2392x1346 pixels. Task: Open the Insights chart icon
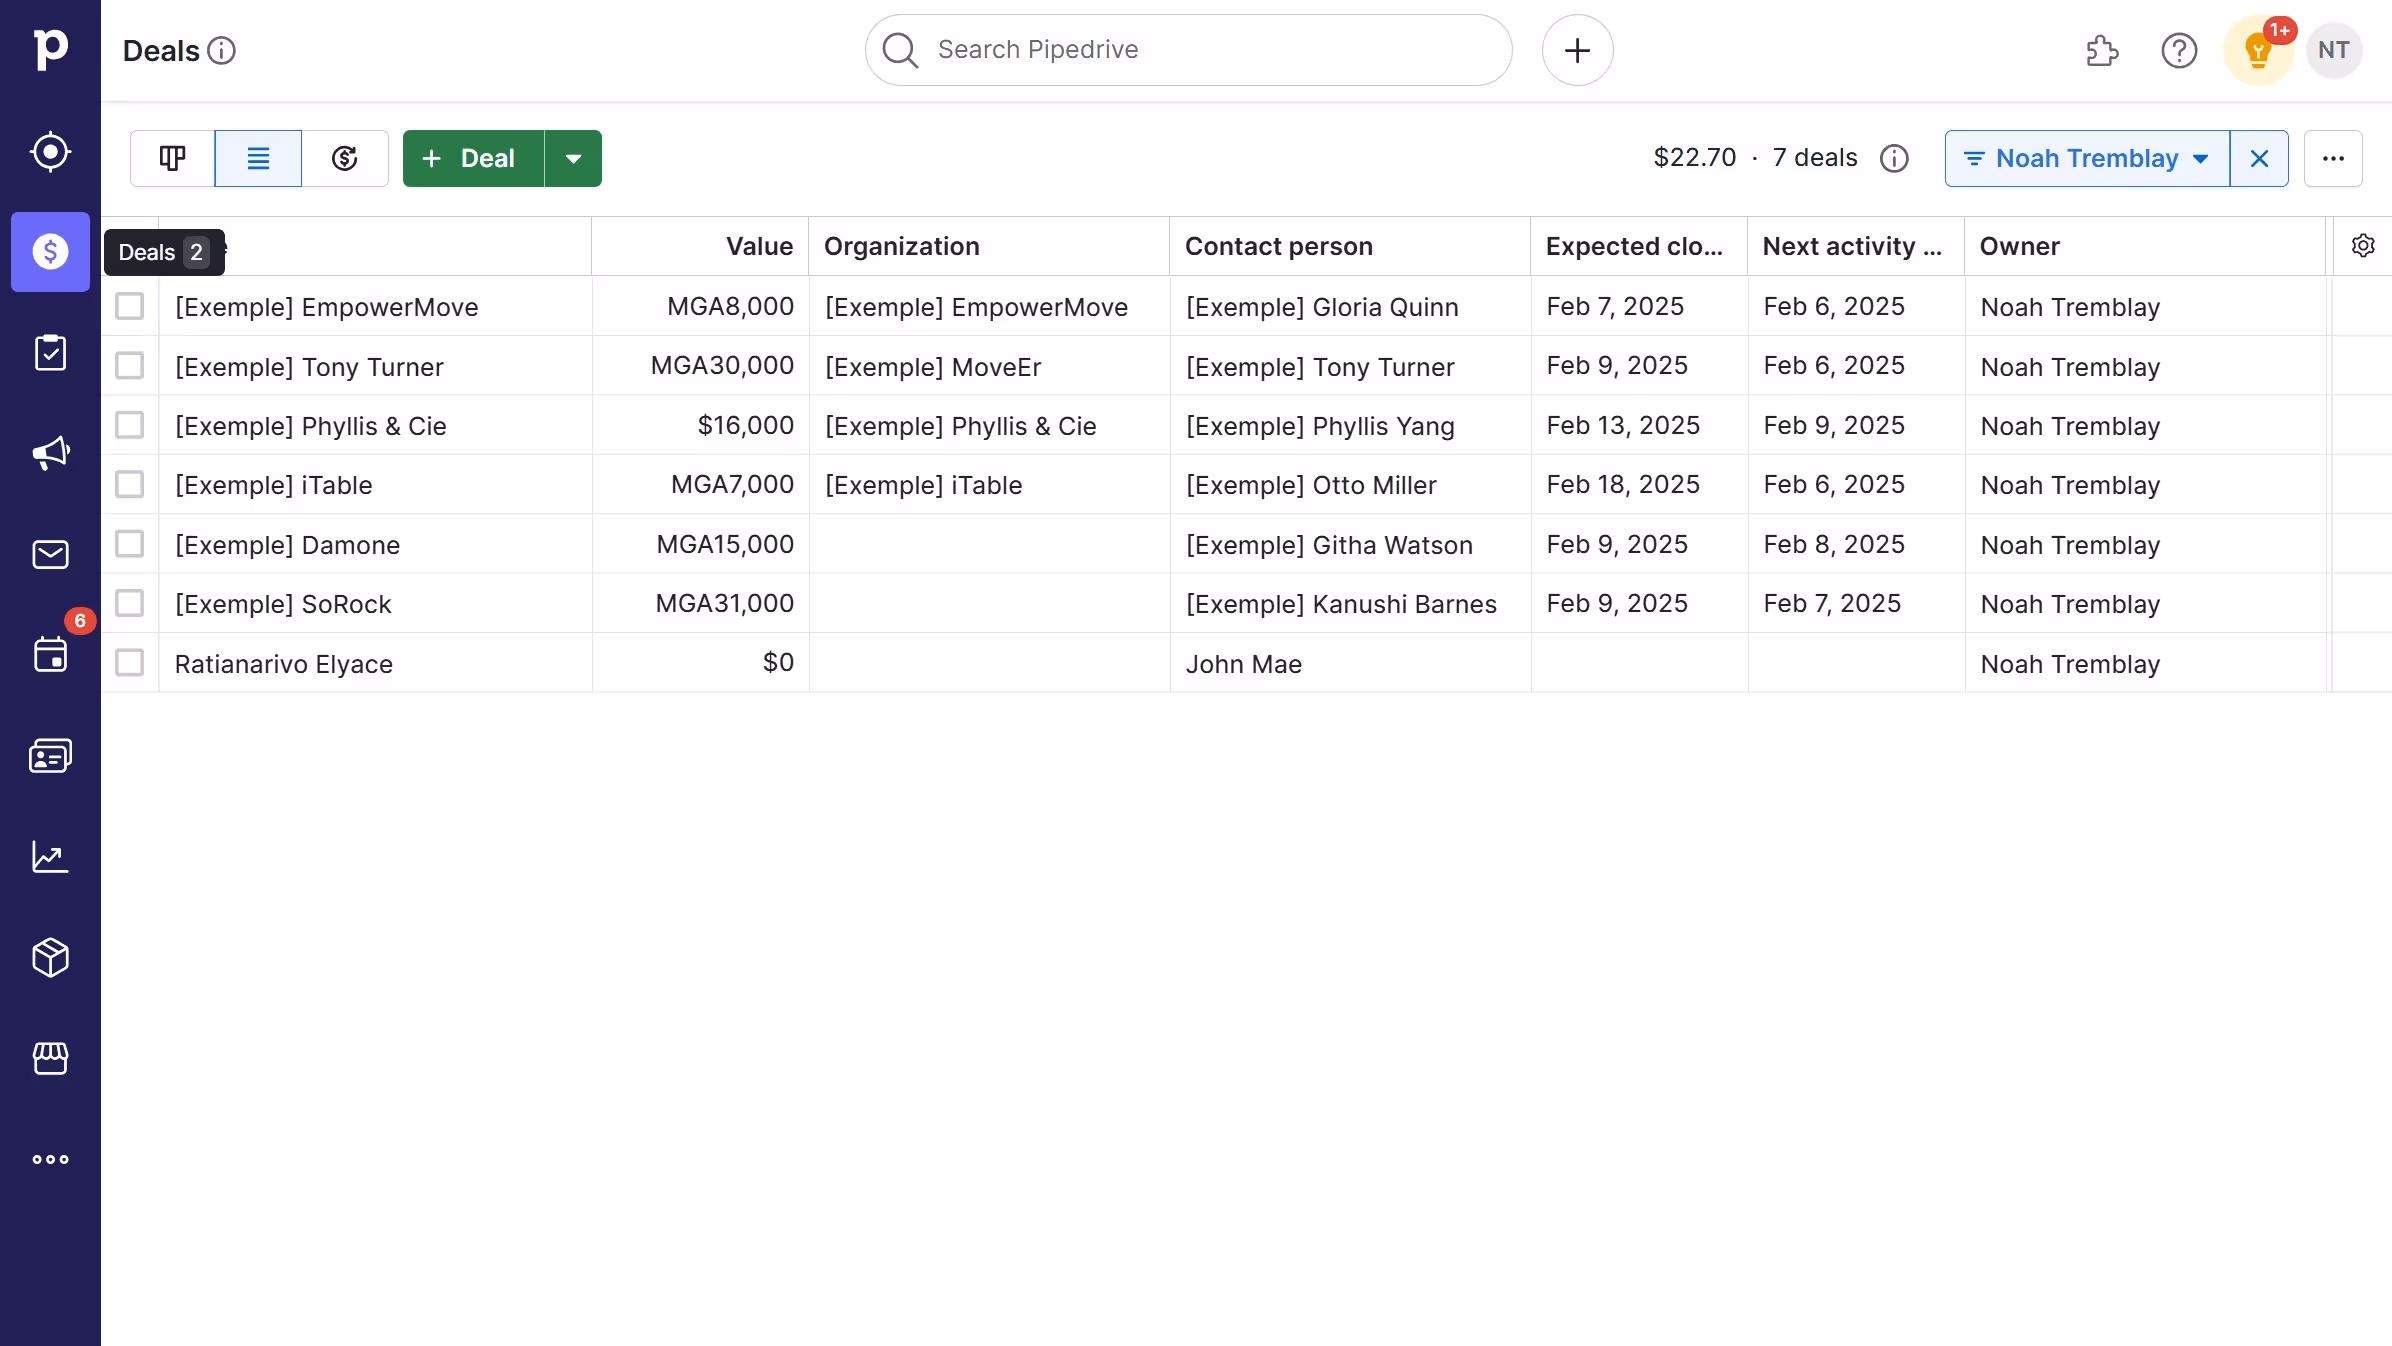point(50,857)
